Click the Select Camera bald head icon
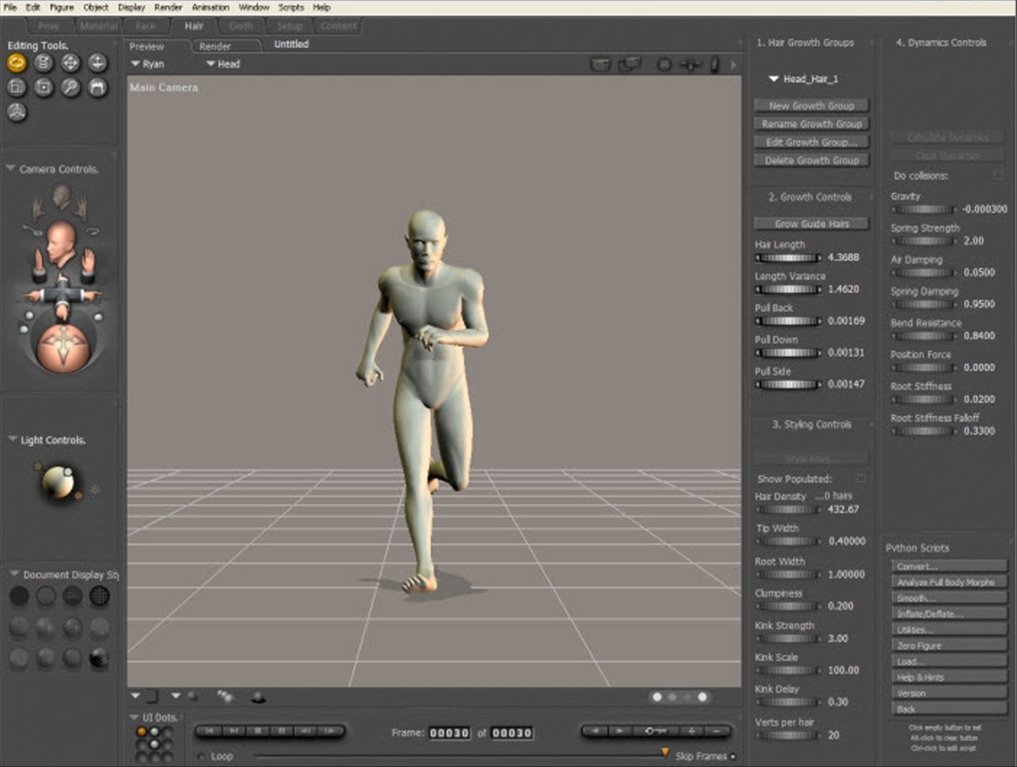 coord(61,243)
